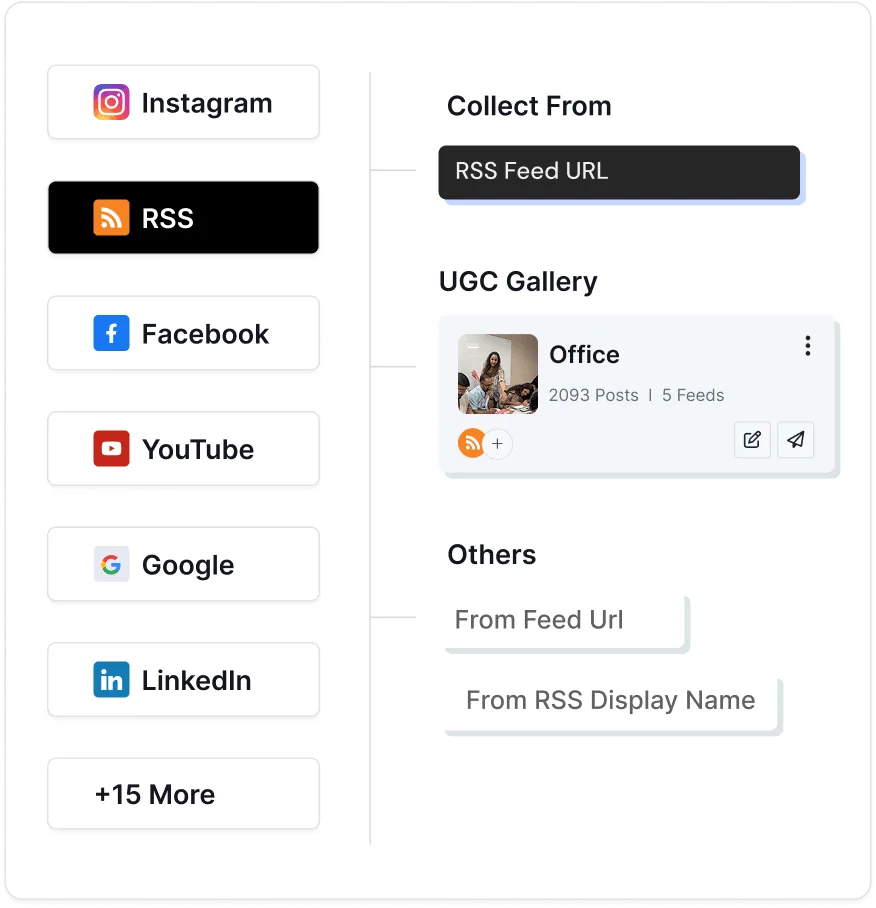Click the round RSS feed badge on Office card
Image resolution: width=876 pixels, height=908 pixels.
471,443
